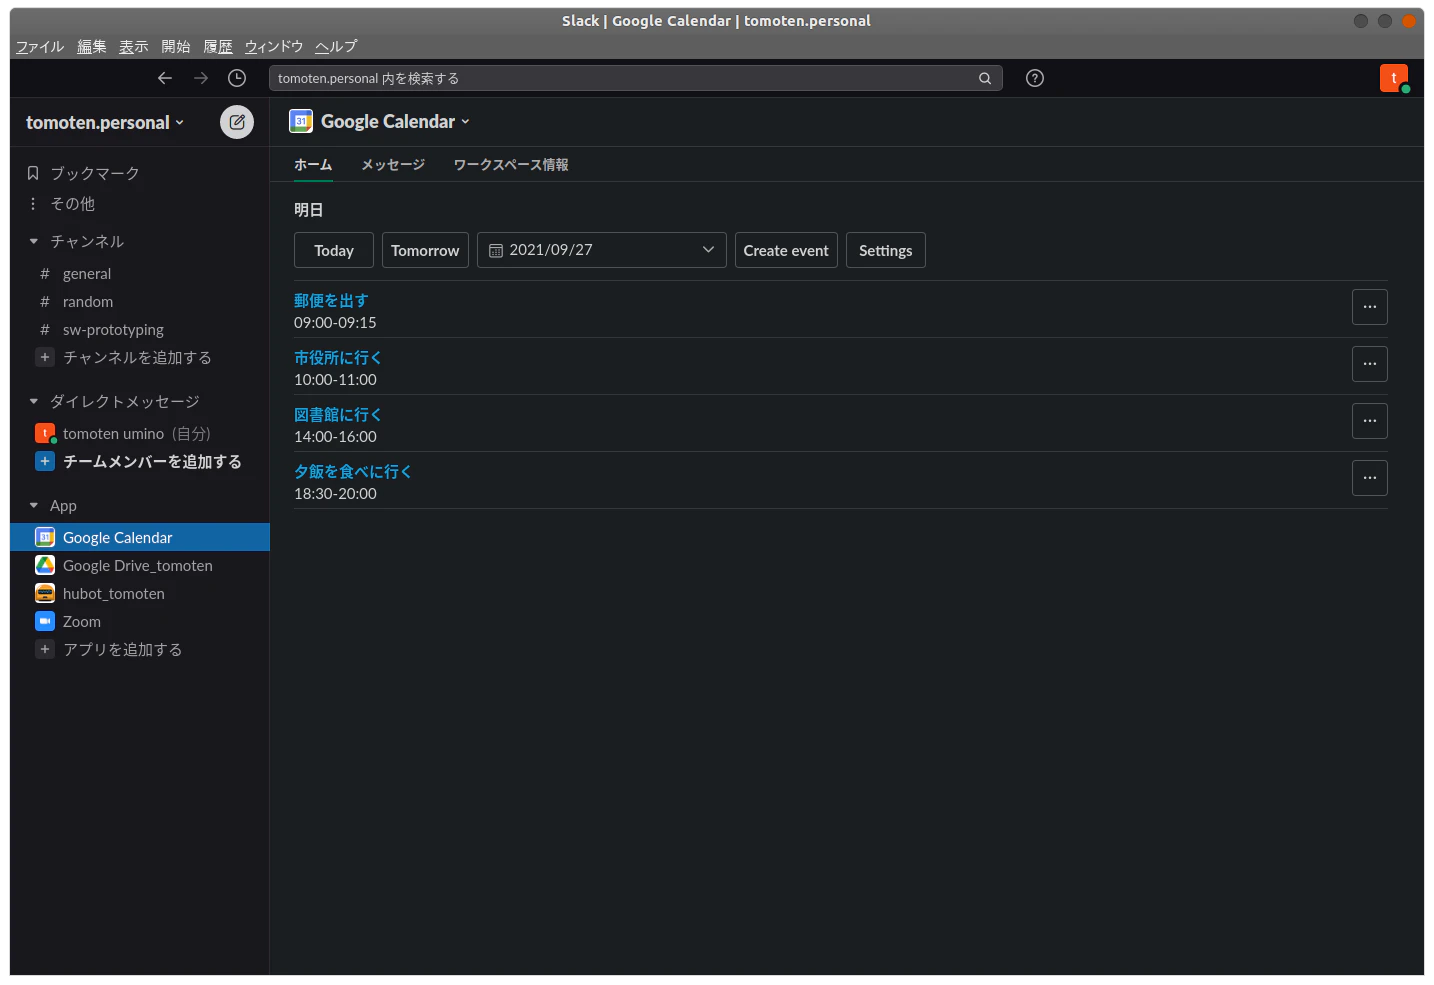Click チャンネルを追加する
The width and height of the screenshot is (1434, 985).
[137, 357]
